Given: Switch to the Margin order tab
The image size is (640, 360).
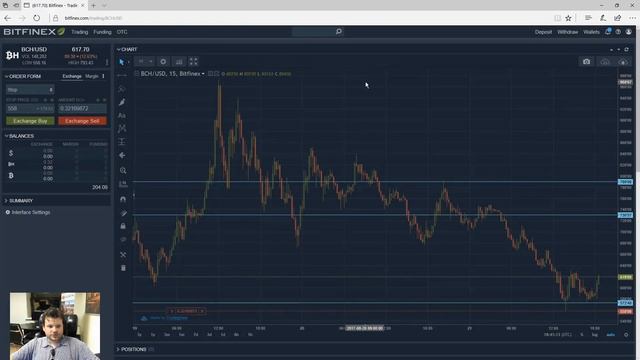Looking at the screenshot, I should pyautogui.click(x=92, y=76).
